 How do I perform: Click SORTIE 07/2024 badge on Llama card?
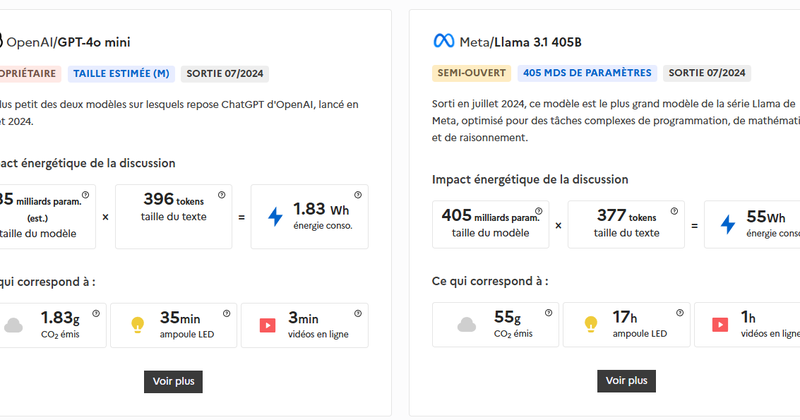coord(706,73)
